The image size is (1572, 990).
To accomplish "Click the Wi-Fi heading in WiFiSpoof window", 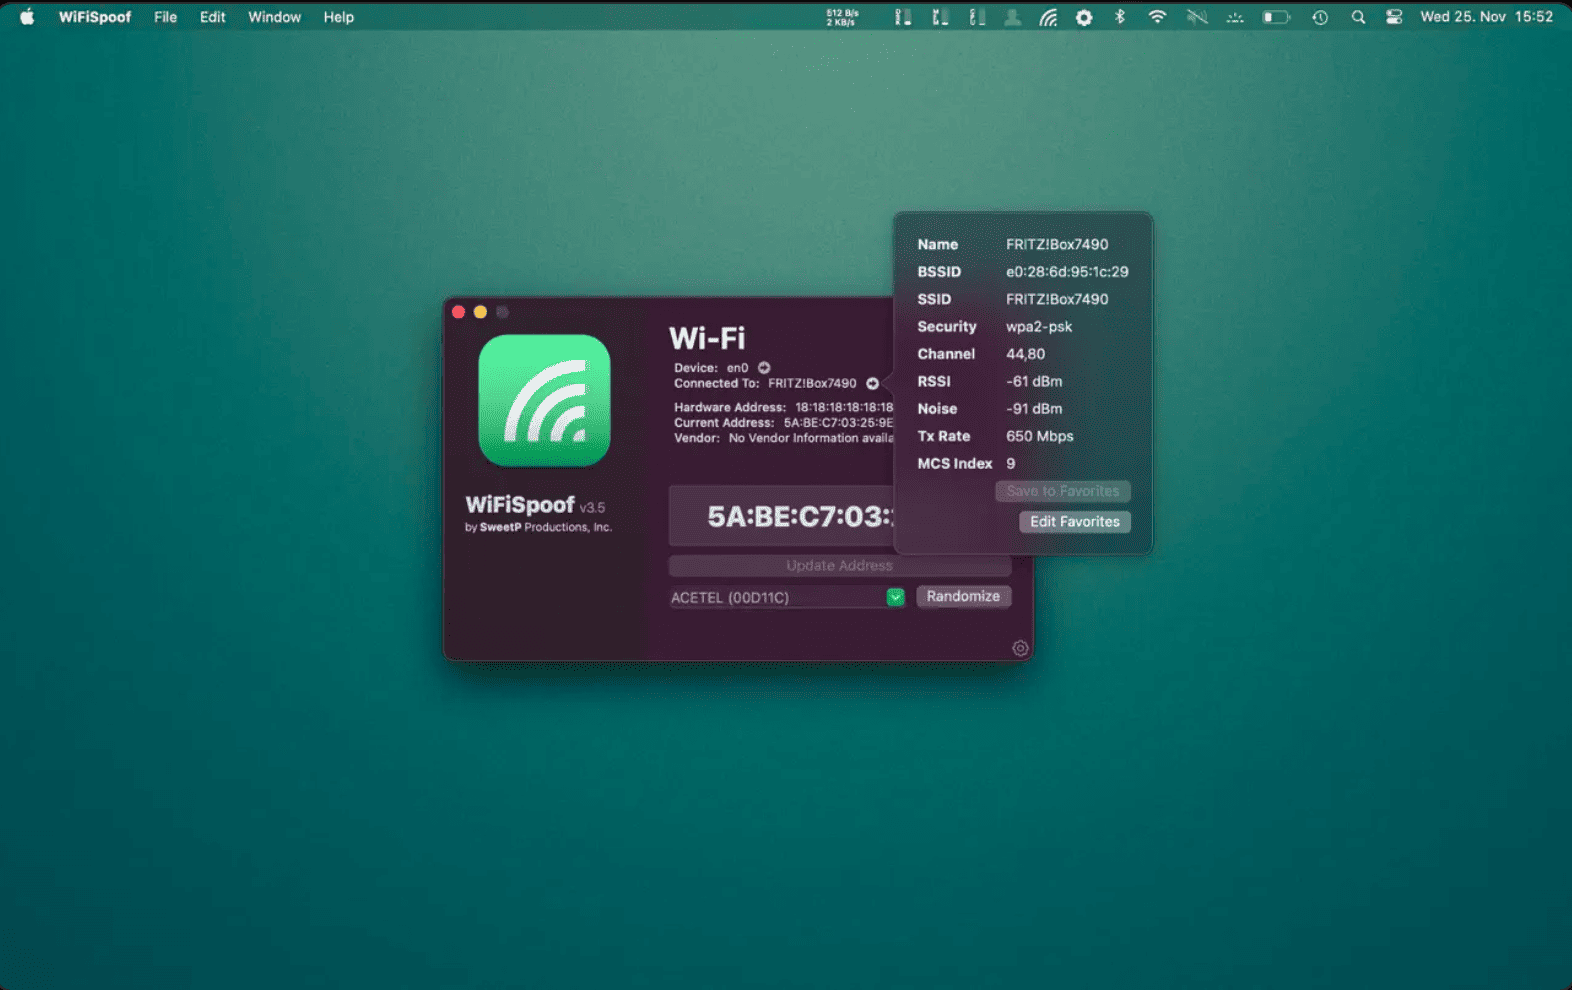I will point(707,338).
